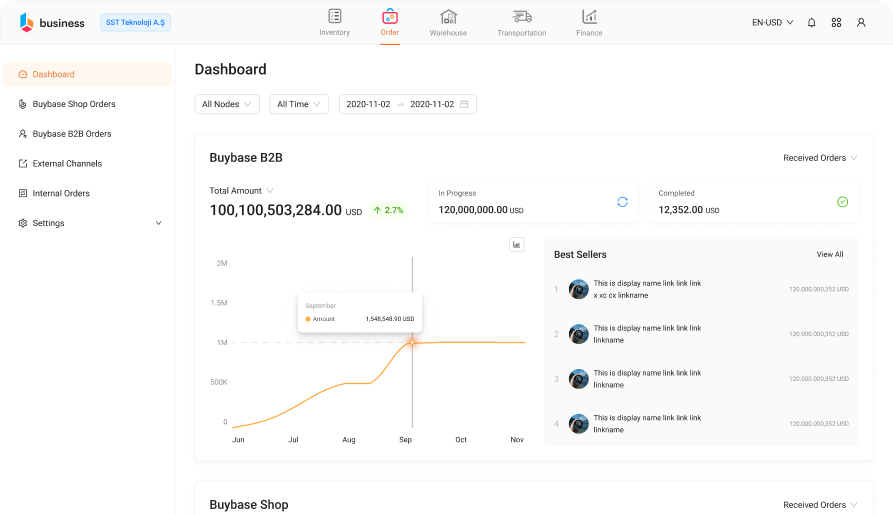This screenshot has width=893, height=515.
Task: Click the 1,548,548.90 USD tooltip value
Action: pos(390,319)
